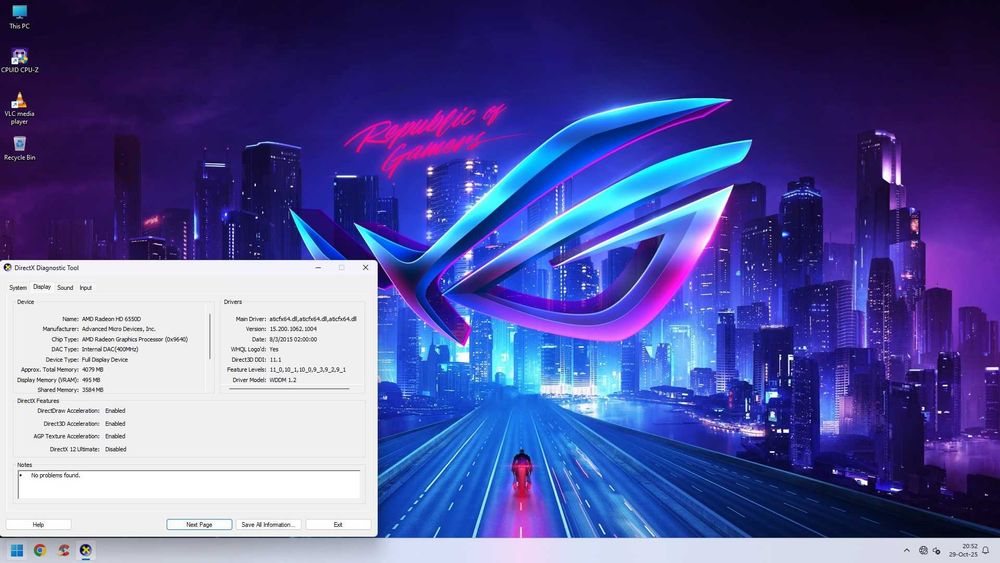
Task: Click the No problems found note
Action: [55, 475]
